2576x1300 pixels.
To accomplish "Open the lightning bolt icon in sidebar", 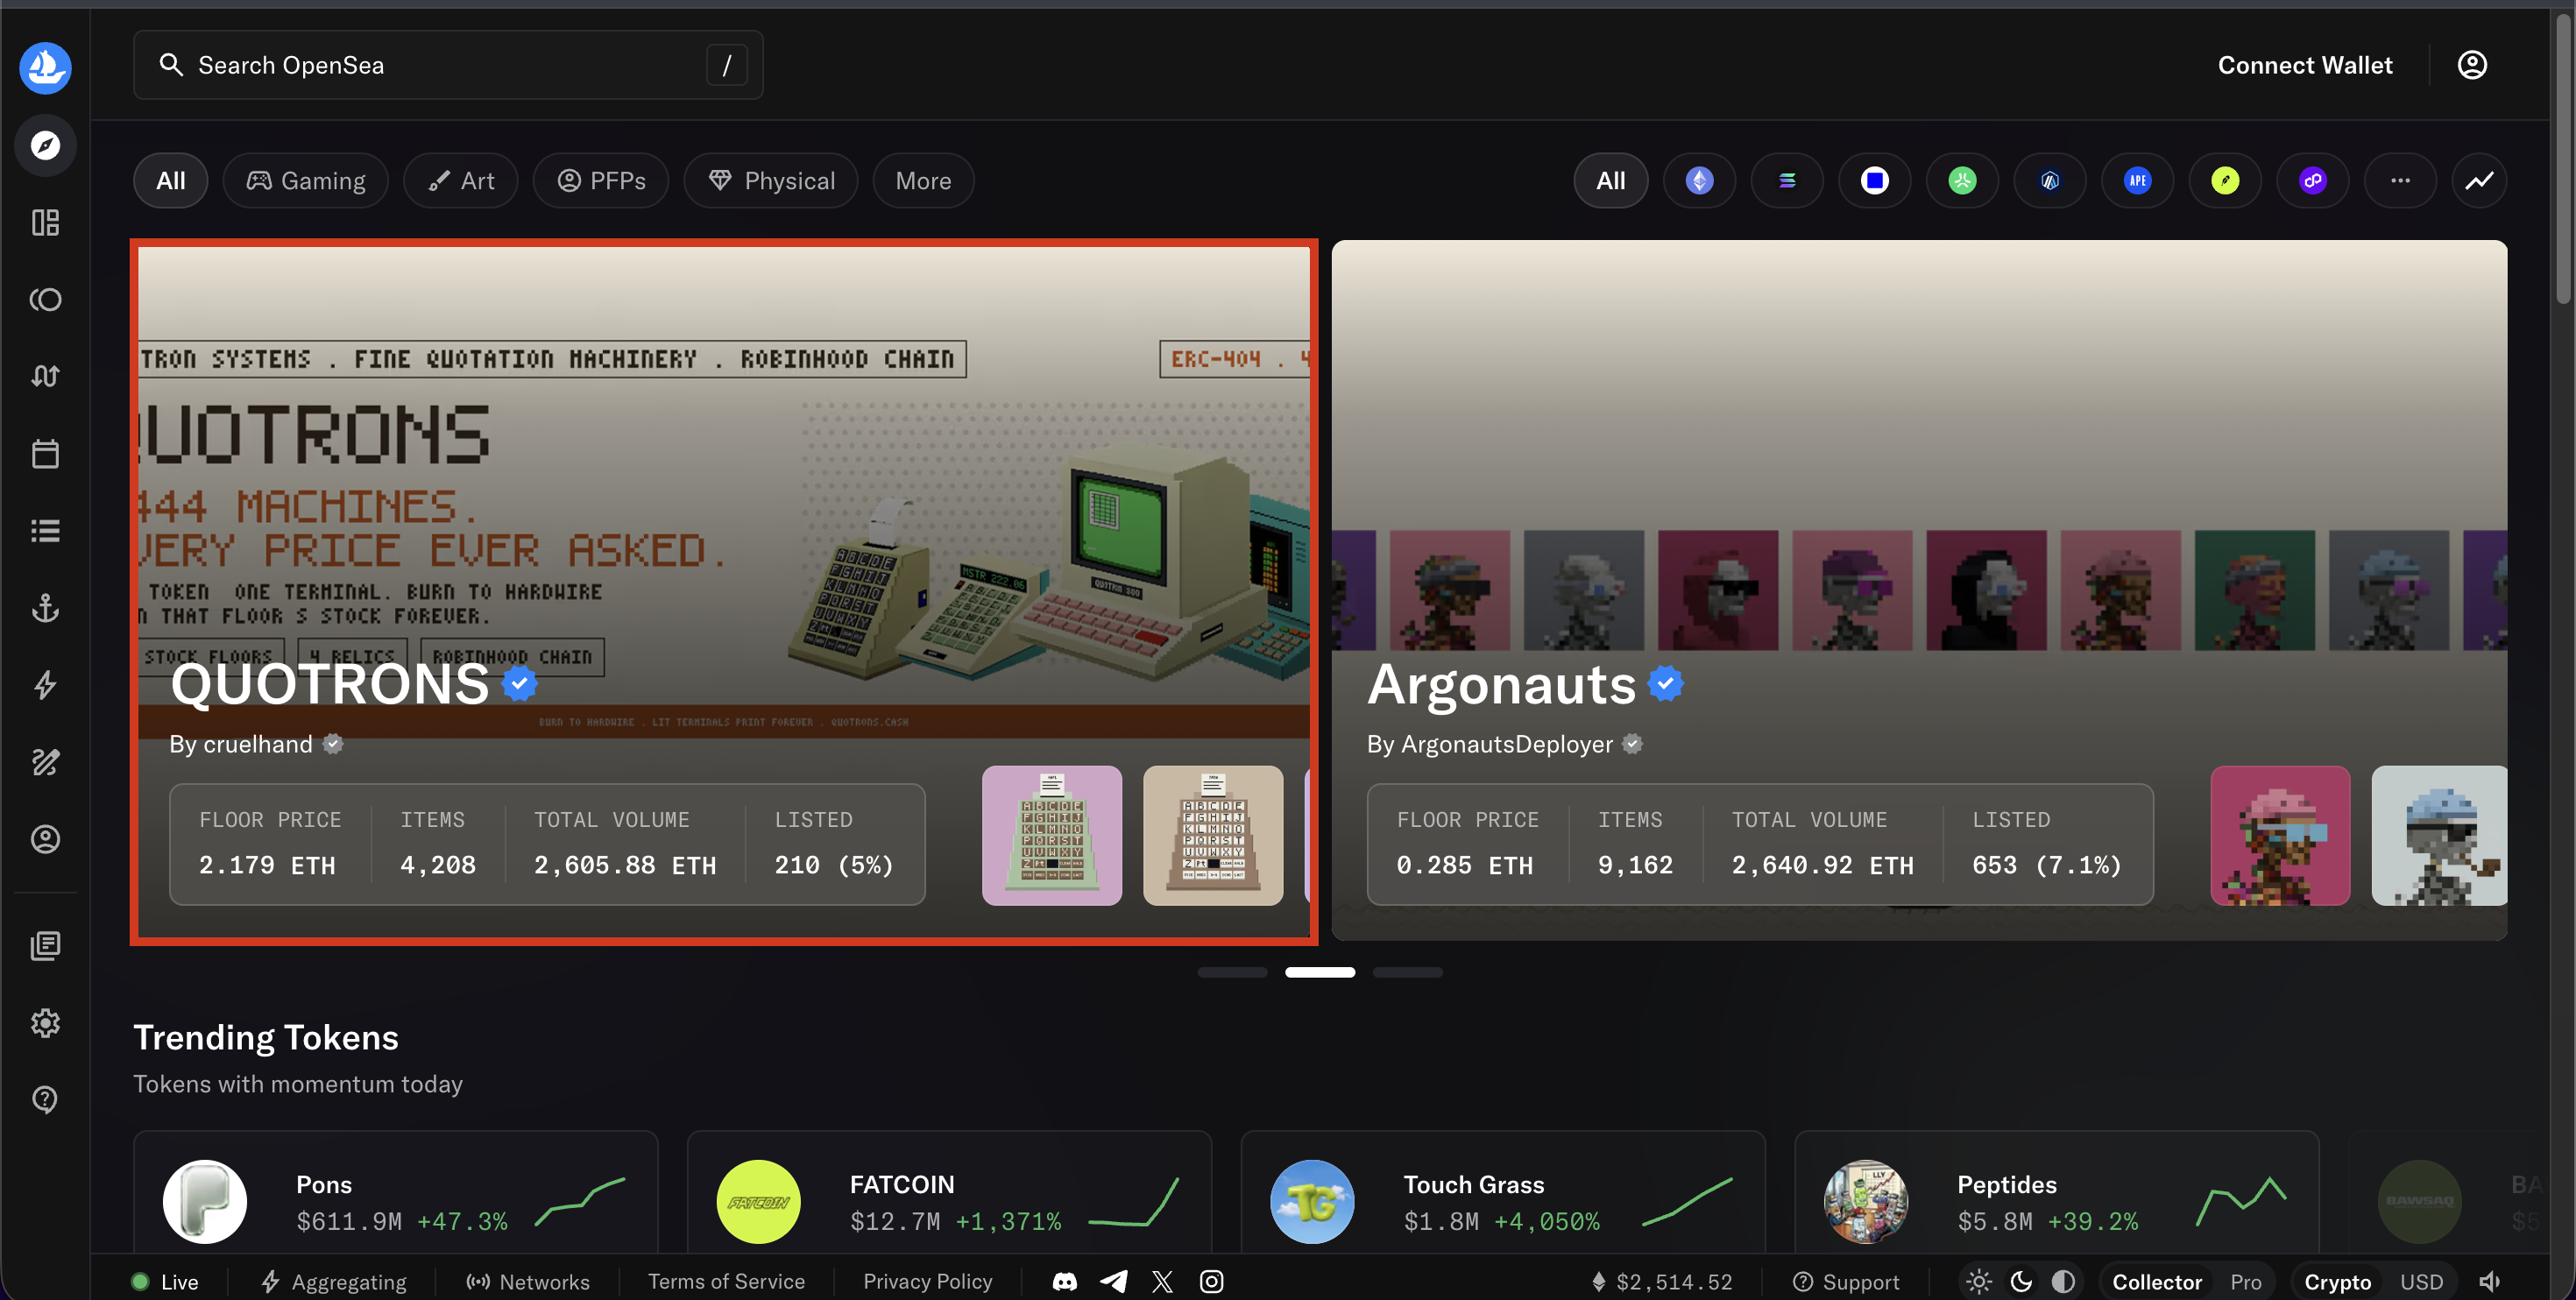I will click(45, 685).
